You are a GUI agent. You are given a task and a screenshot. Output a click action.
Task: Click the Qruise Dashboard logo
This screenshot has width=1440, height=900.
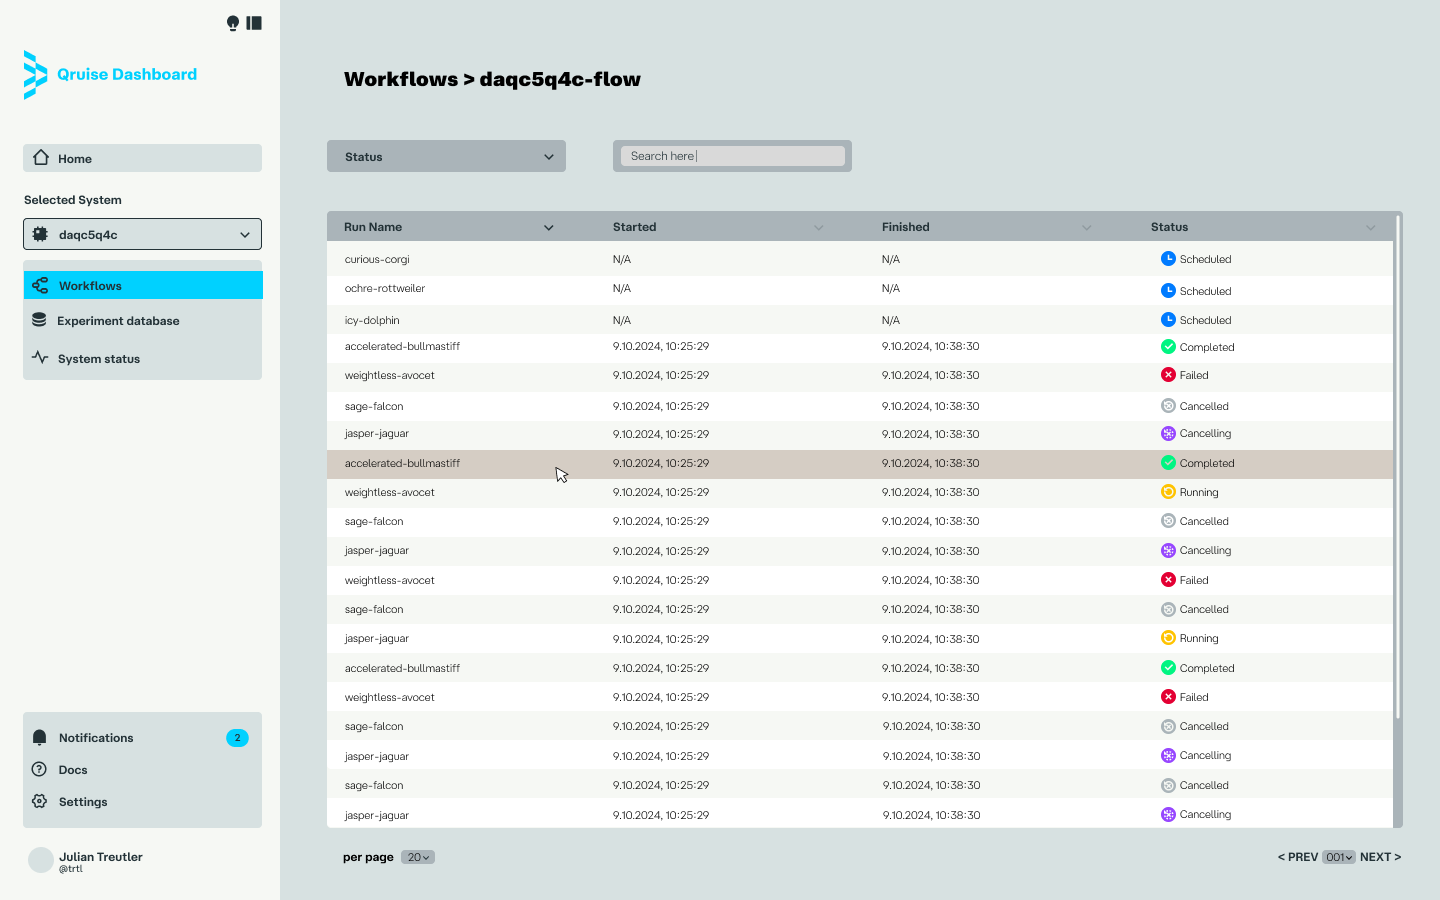110,74
